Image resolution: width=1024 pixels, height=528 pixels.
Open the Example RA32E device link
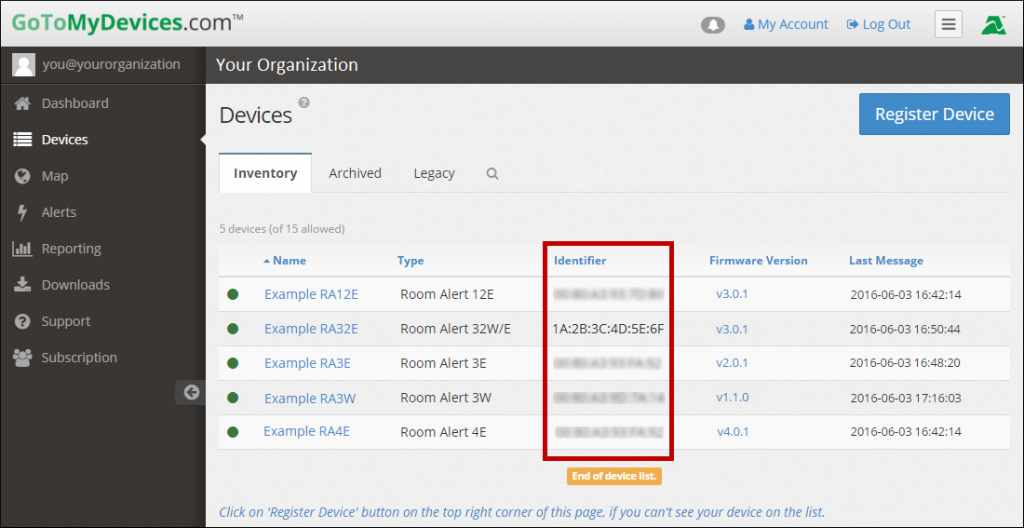click(x=311, y=329)
